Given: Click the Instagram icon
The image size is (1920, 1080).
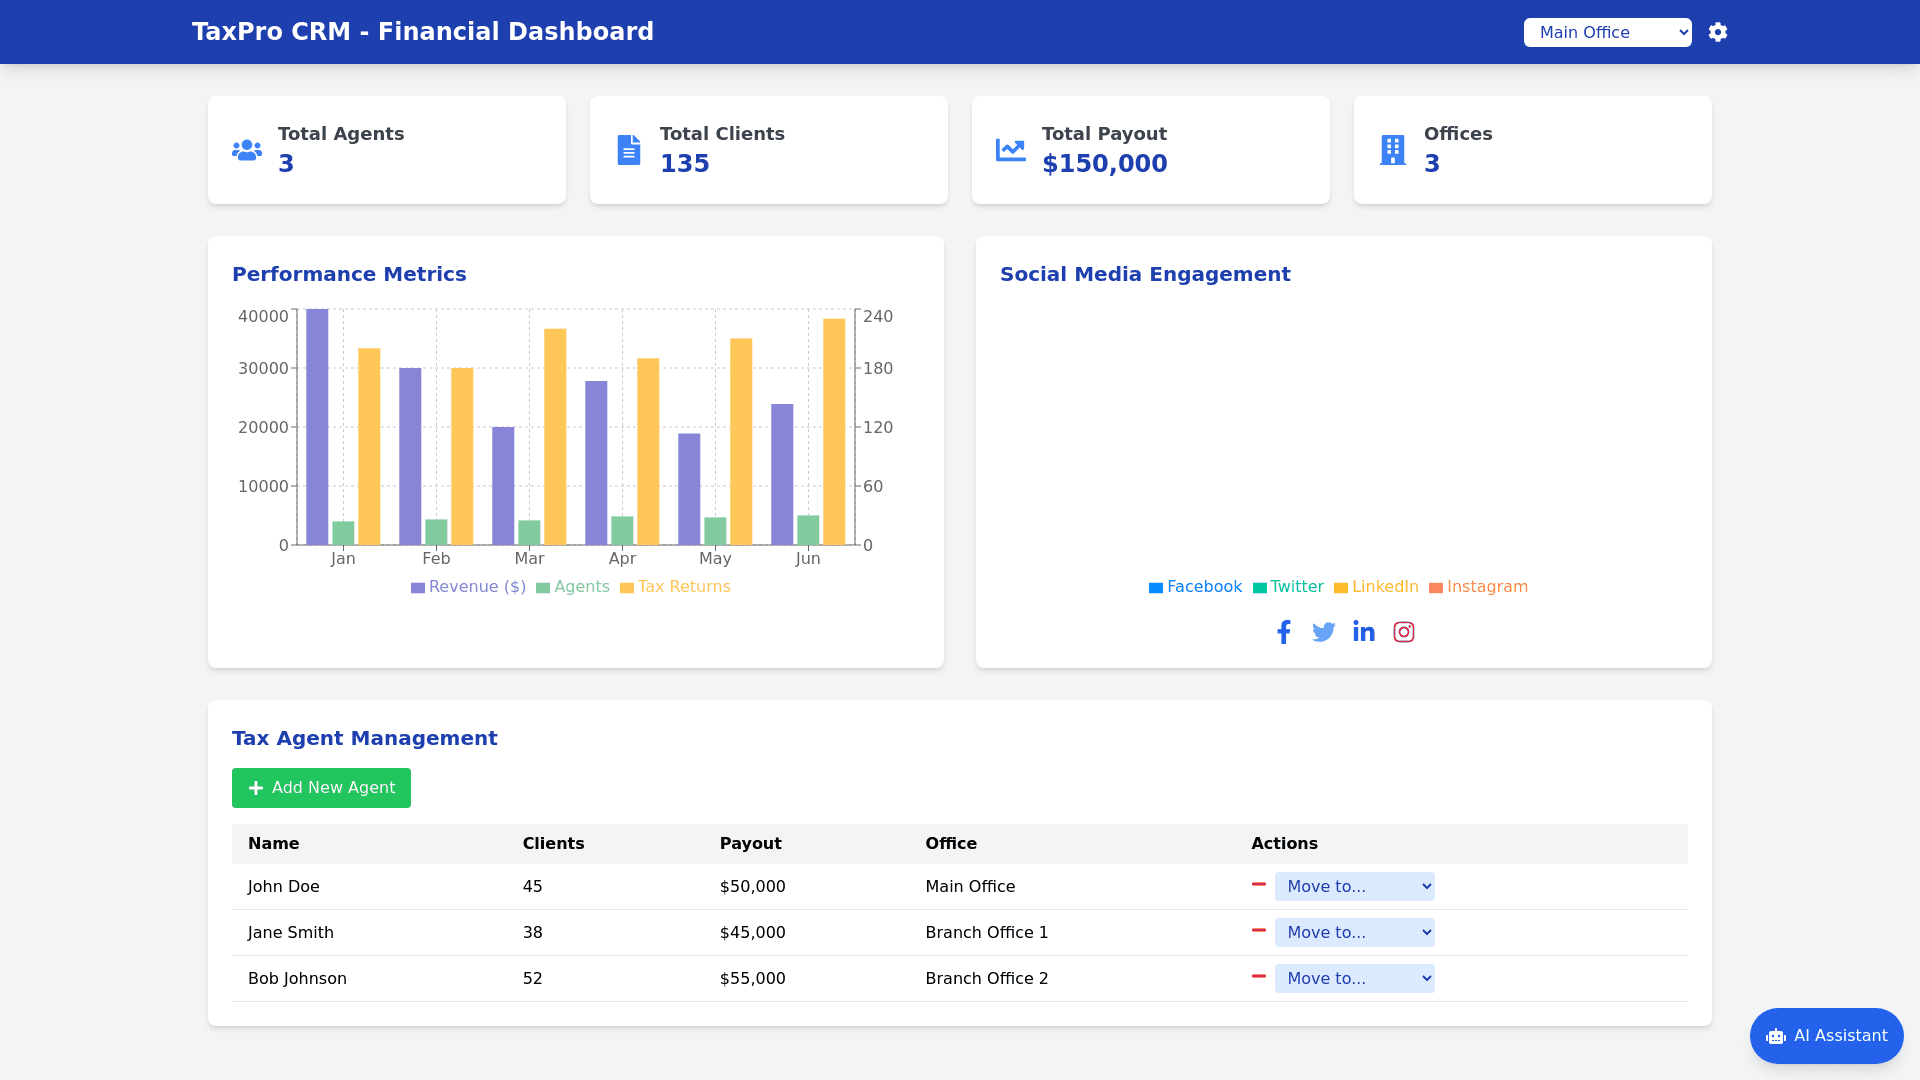Looking at the screenshot, I should point(1404,632).
